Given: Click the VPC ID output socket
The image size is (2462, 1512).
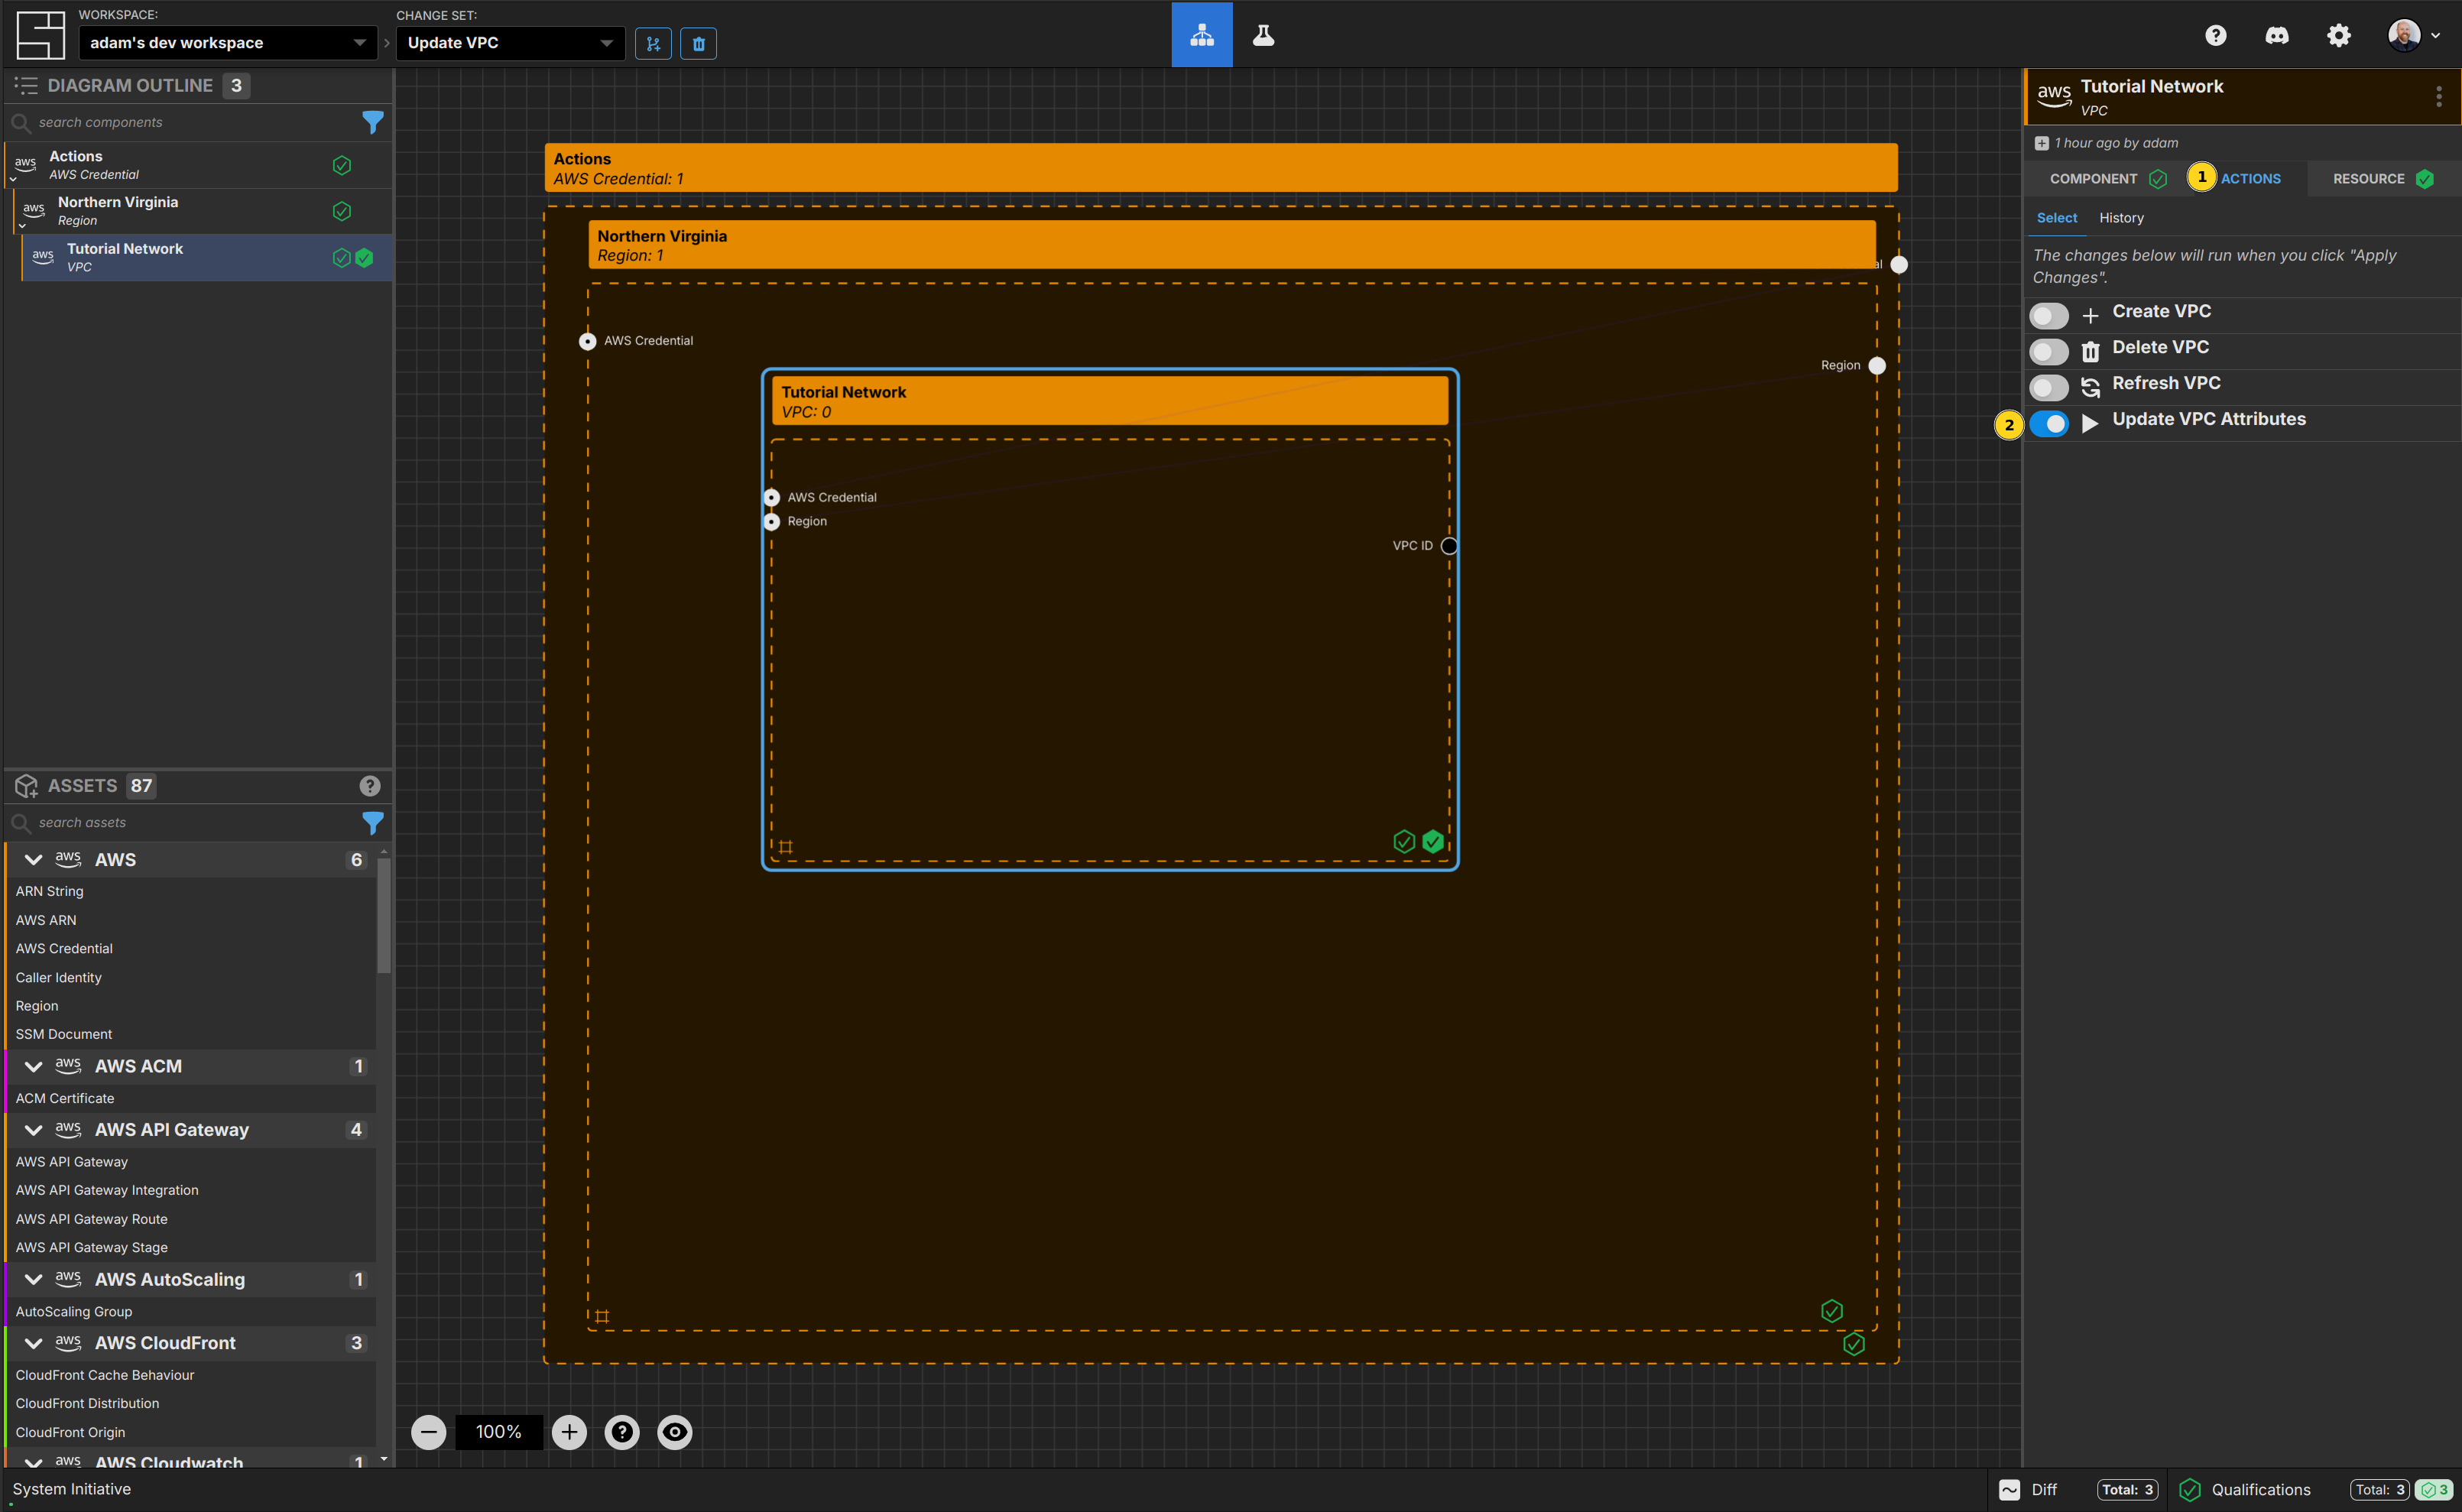Looking at the screenshot, I should pyautogui.click(x=1449, y=545).
